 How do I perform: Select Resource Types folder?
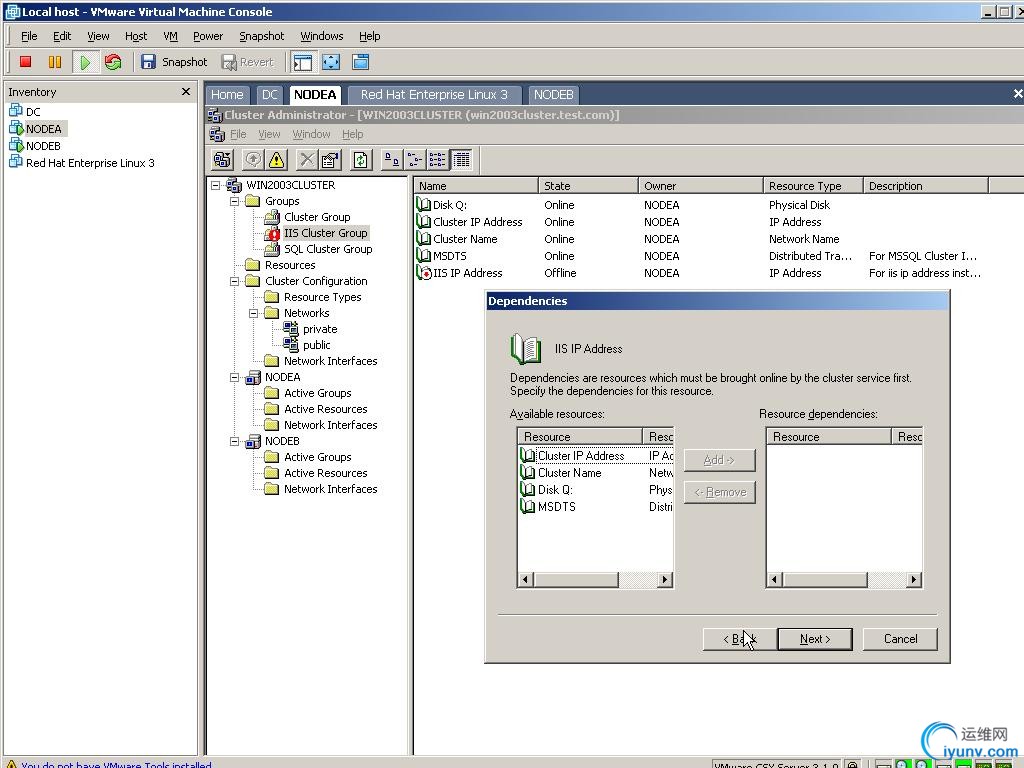coord(322,297)
